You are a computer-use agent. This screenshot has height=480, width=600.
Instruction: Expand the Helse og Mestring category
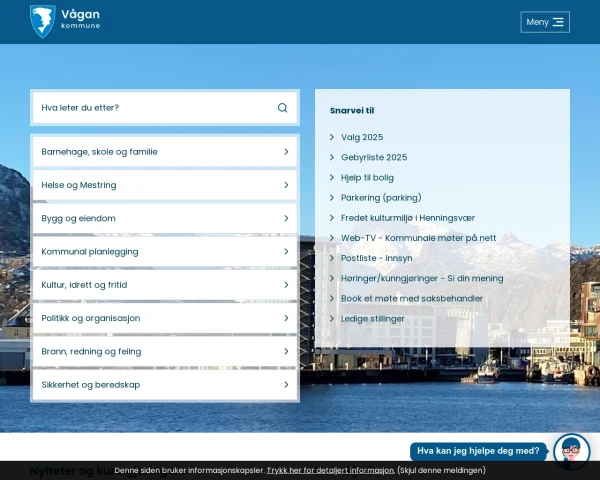pos(164,185)
